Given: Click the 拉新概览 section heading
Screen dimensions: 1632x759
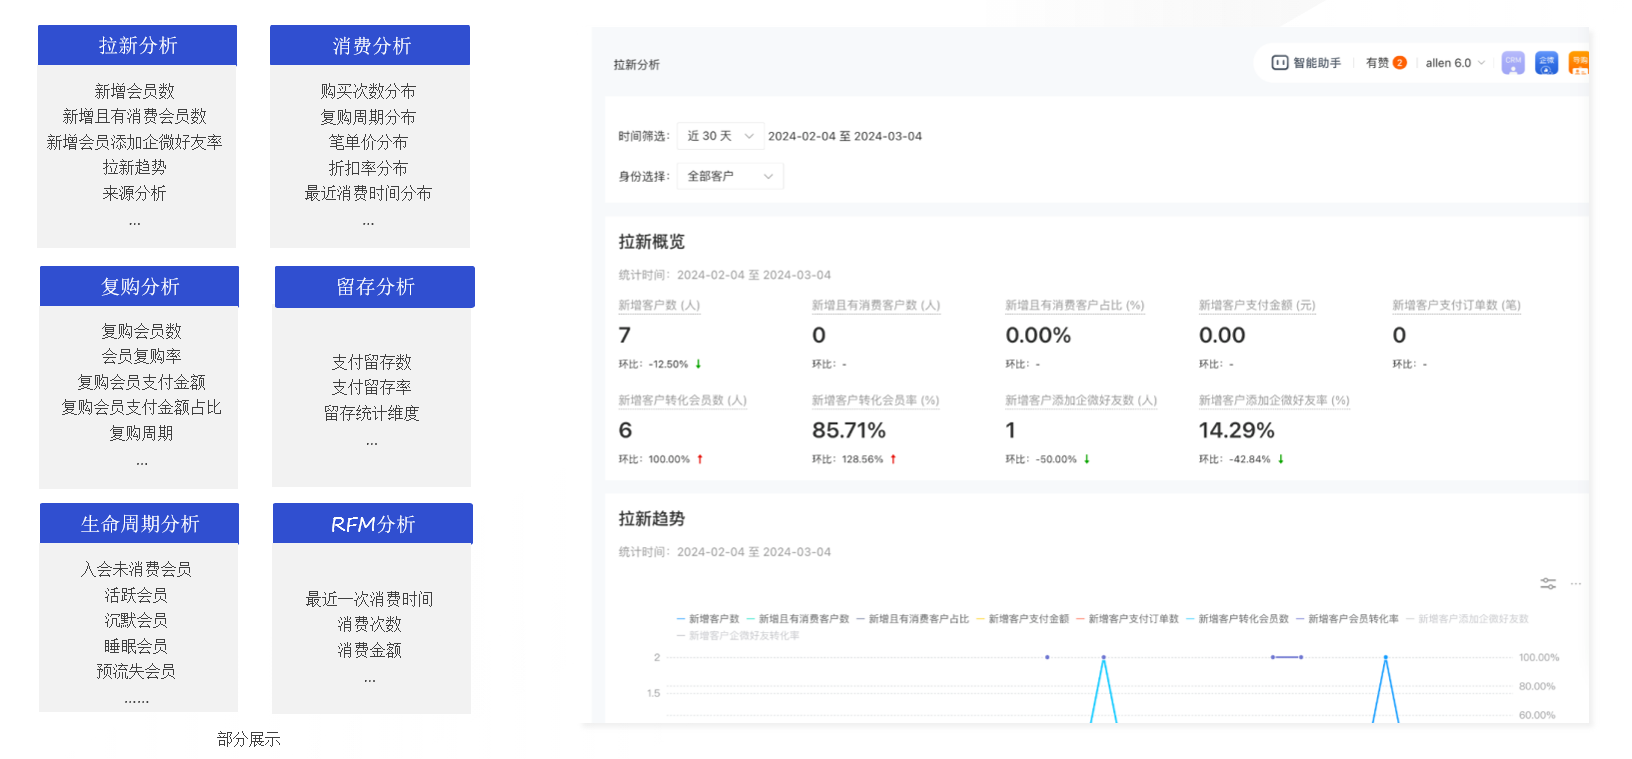Looking at the screenshot, I should coord(652,242).
